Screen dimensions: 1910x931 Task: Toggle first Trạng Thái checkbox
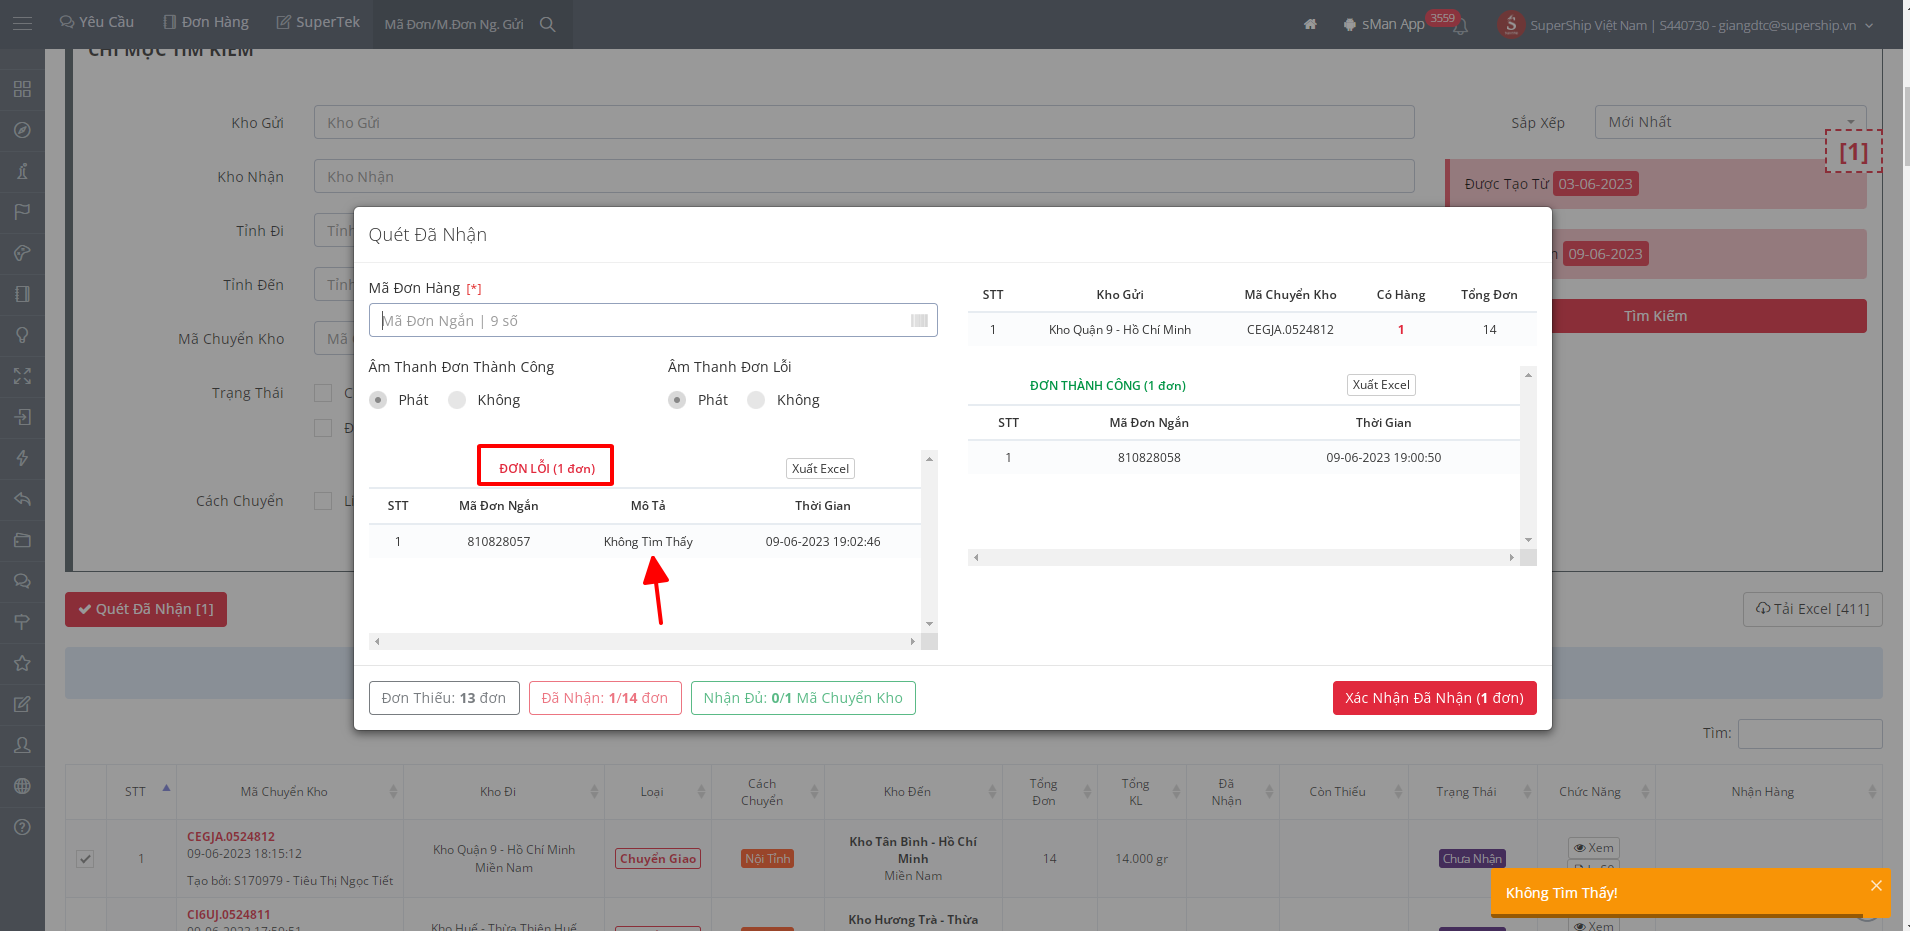tap(323, 393)
